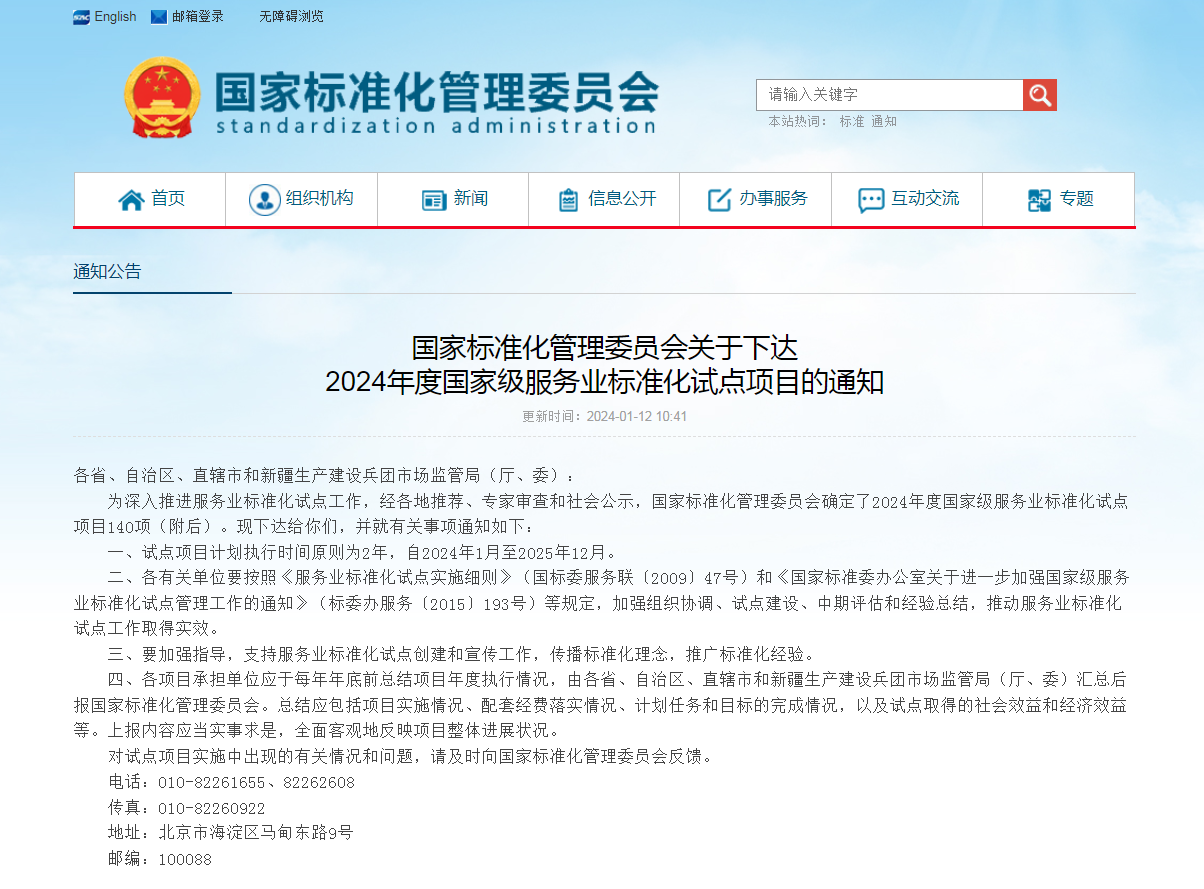Click the 信息公开 clipboard icon
The height and width of the screenshot is (889, 1204).
tap(568, 200)
